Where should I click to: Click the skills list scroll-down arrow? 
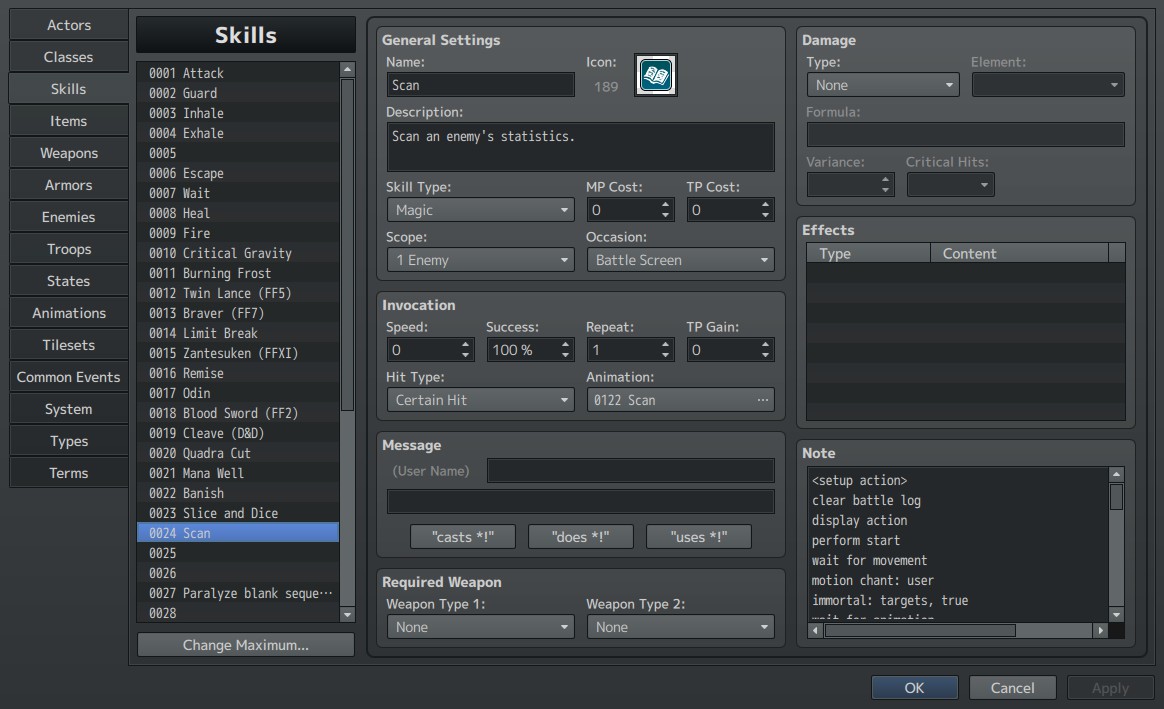pos(347,615)
